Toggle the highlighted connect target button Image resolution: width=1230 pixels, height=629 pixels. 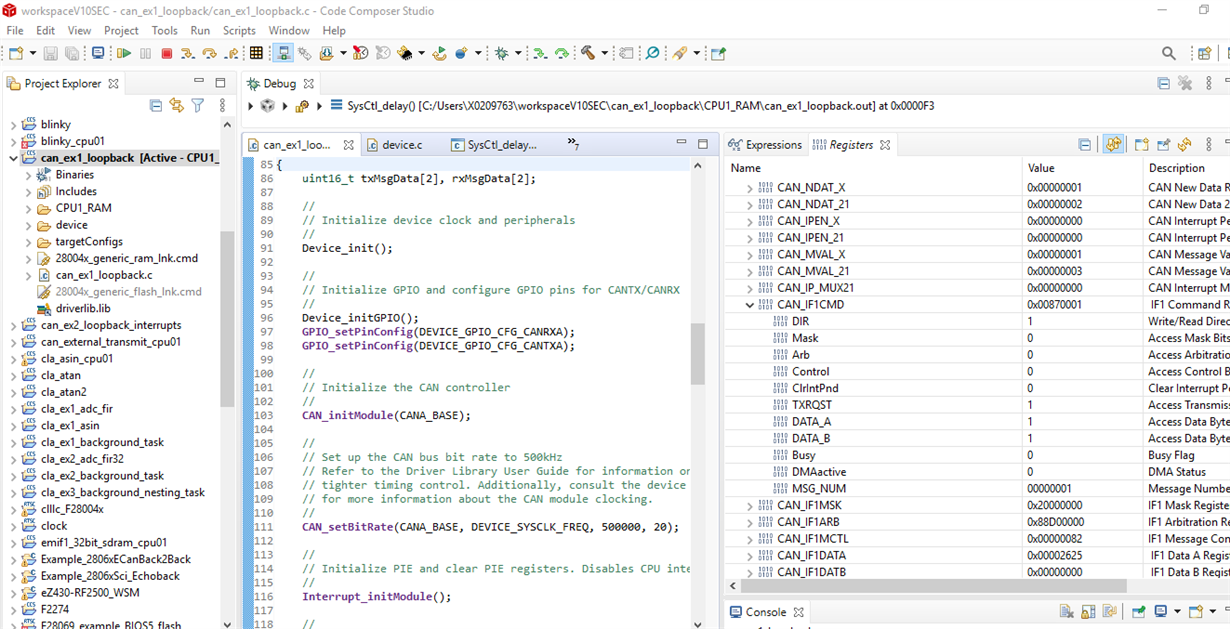click(283, 53)
